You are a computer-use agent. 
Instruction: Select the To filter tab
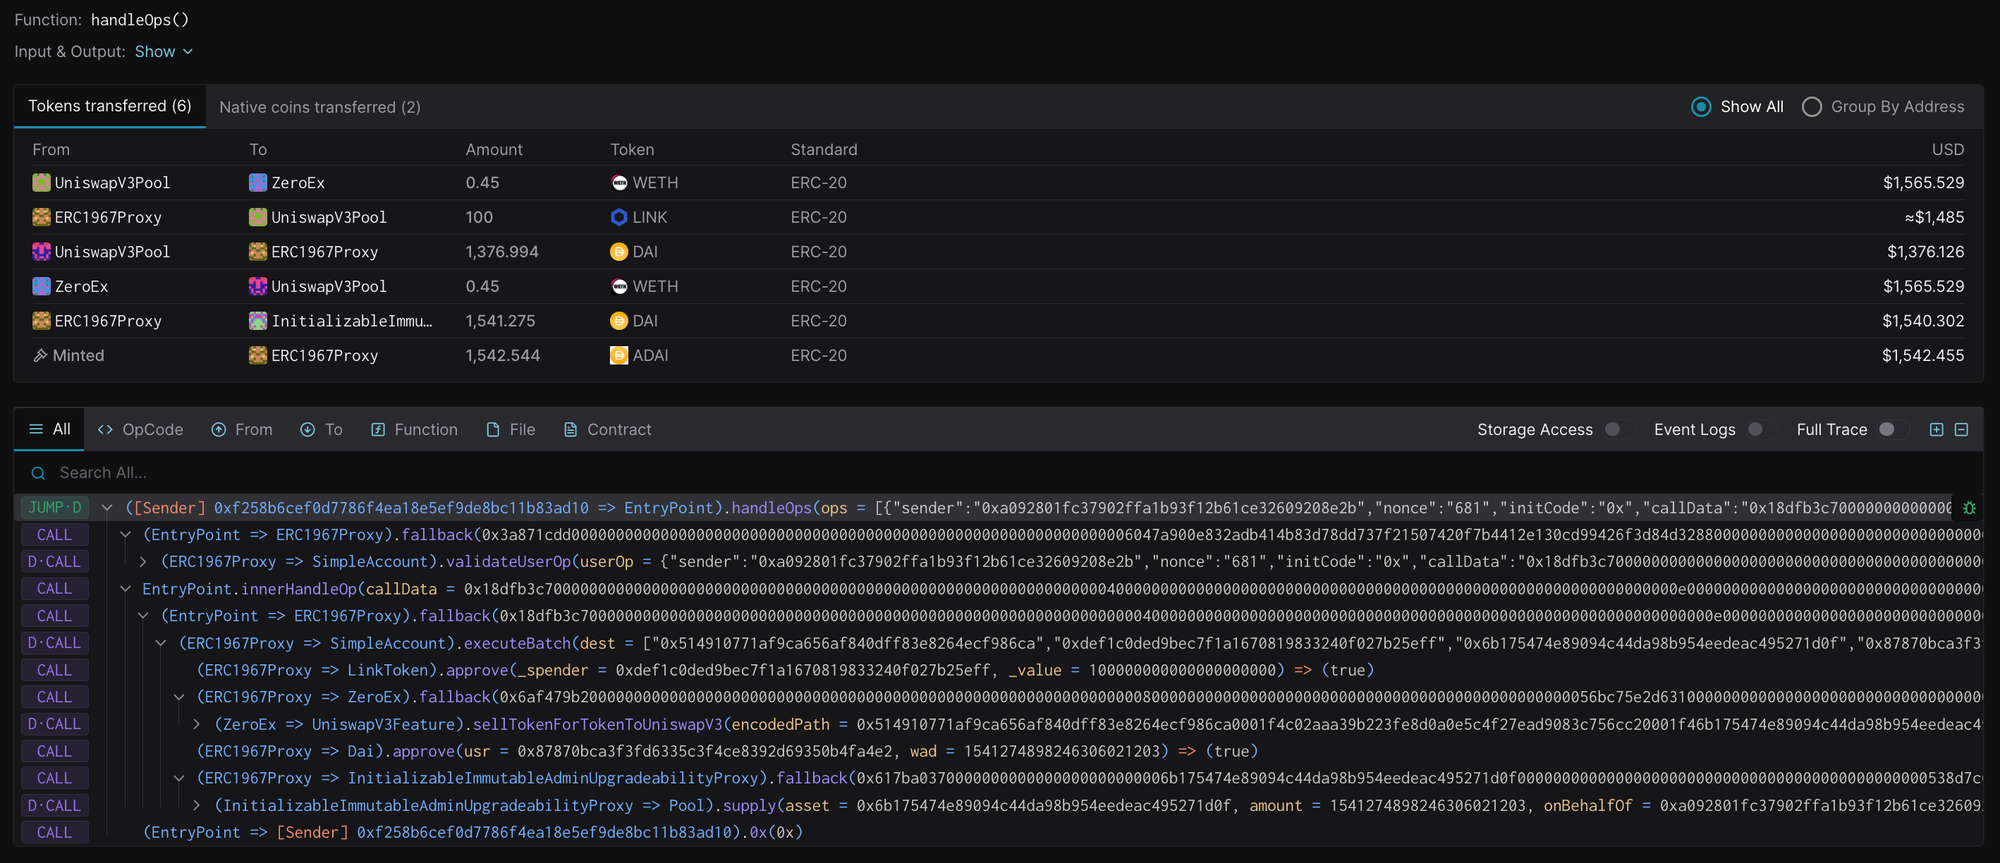322,429
